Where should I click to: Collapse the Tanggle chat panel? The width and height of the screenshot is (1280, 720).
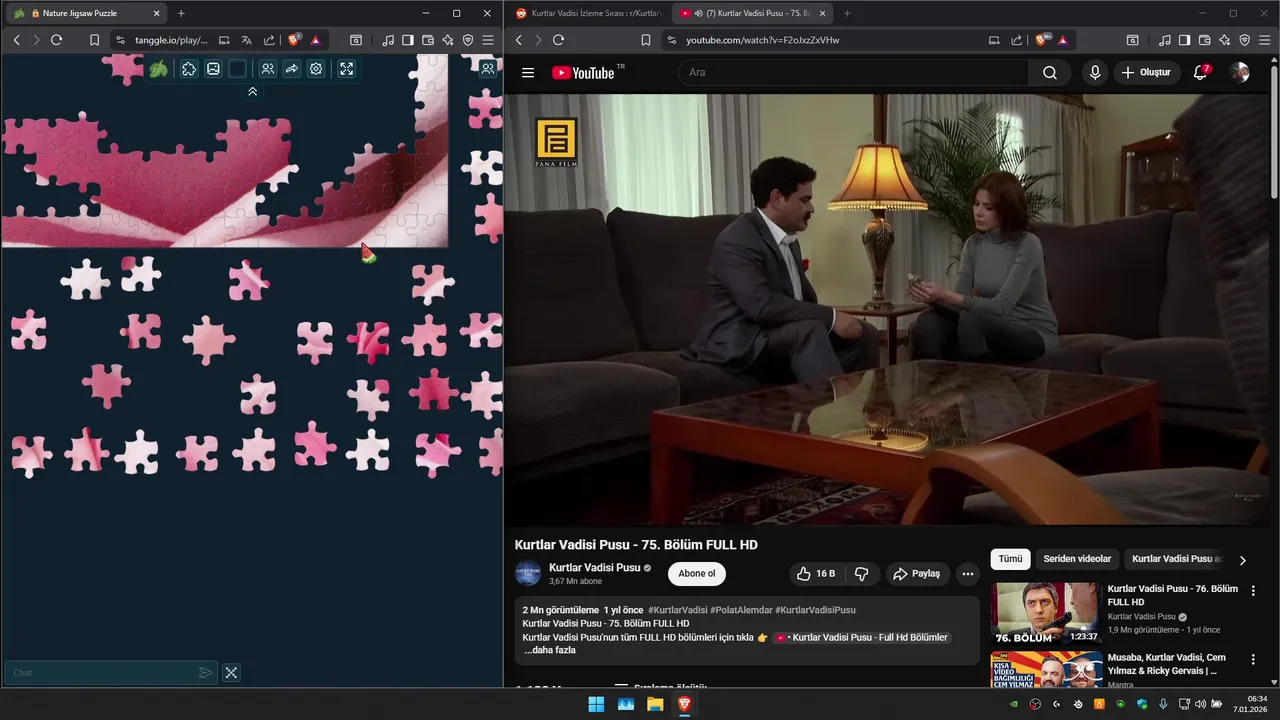click(231, 673)
